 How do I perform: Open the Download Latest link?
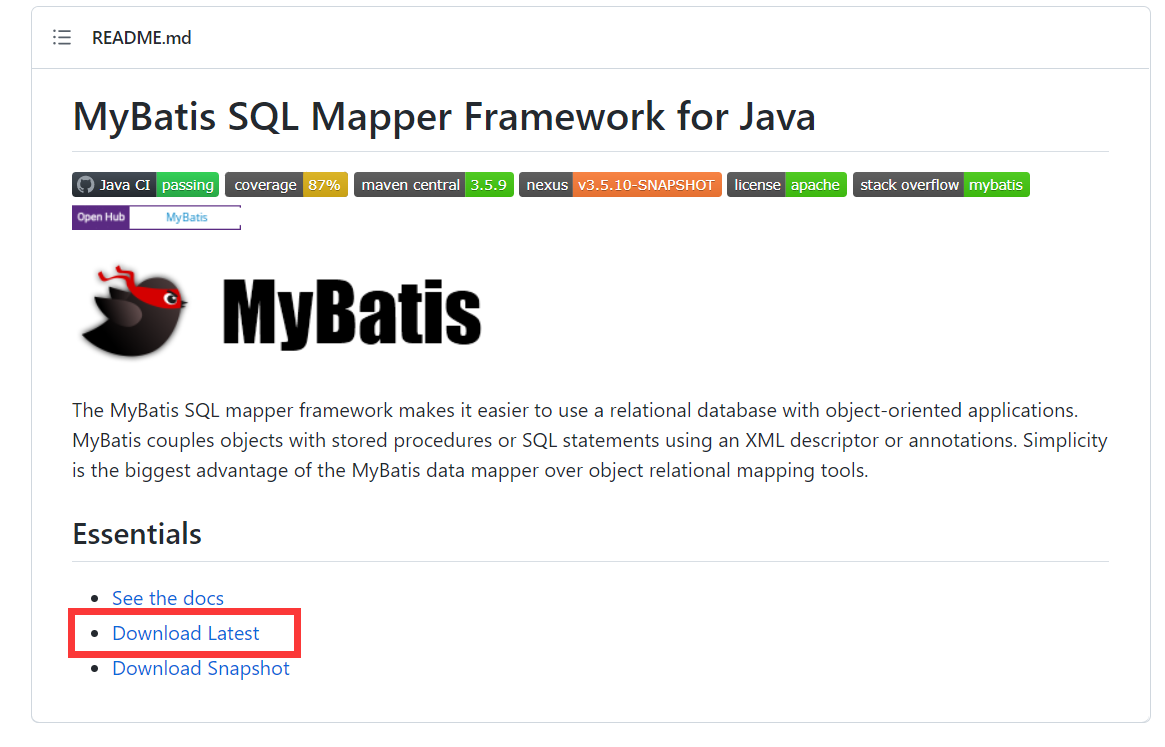click(186, 633)
